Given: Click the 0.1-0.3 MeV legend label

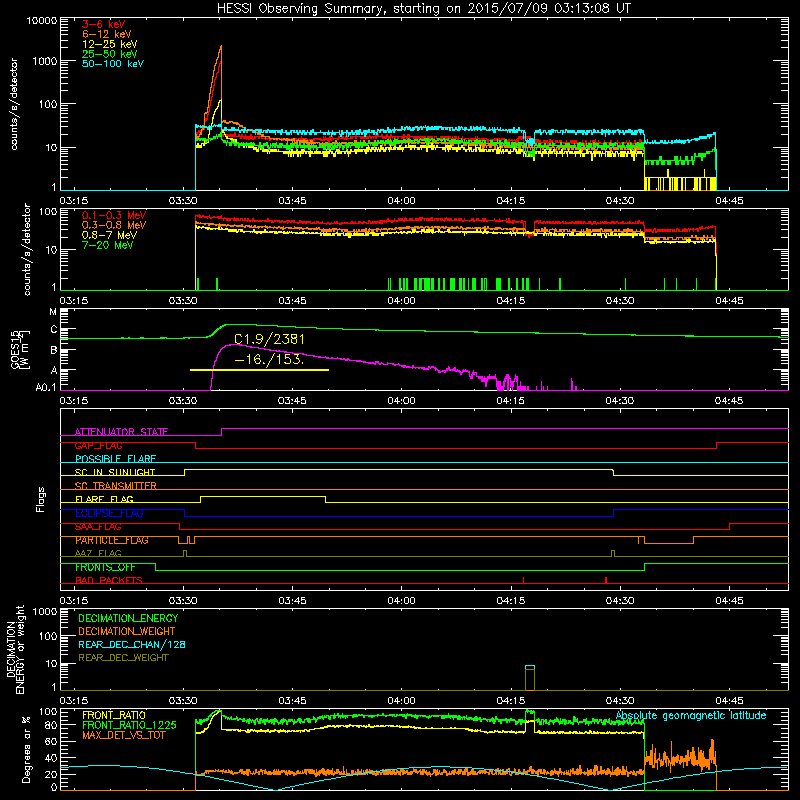Looking at the screenshot, I should (x=114, y=215).
